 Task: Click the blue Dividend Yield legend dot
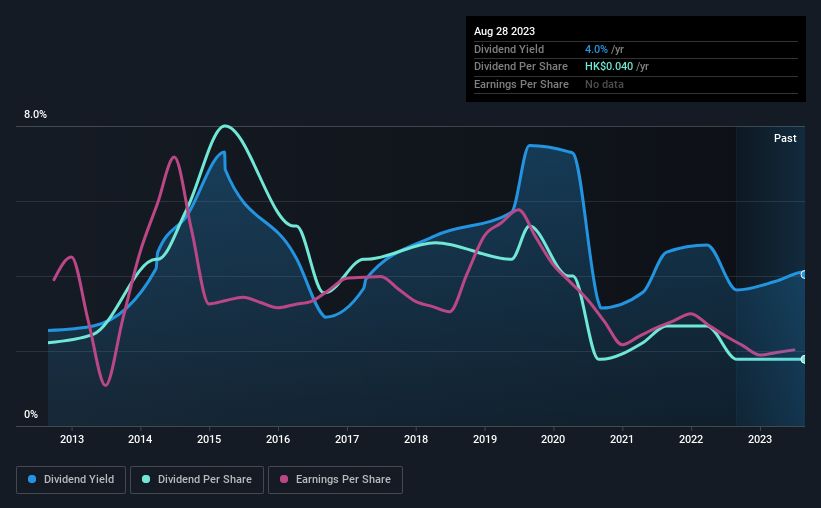click(x=32, y=479)
